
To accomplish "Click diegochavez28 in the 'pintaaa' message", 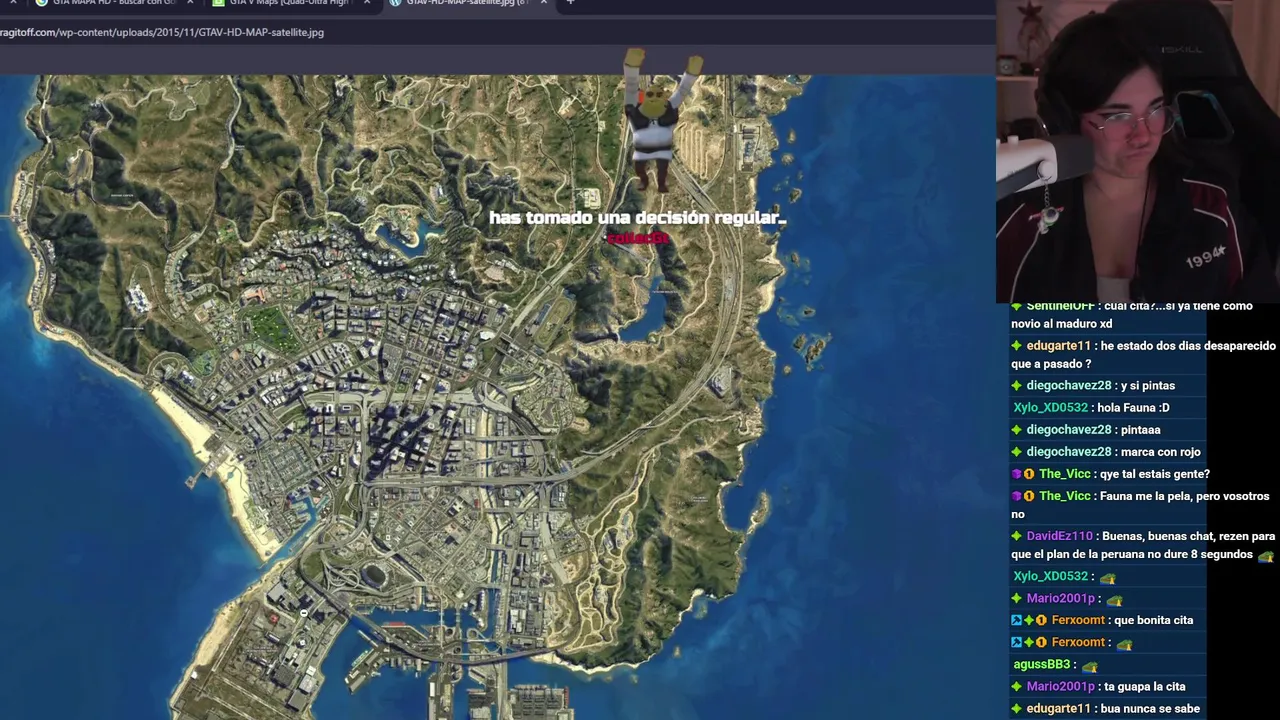I will pyautogui.click(x=1068, y=430).
